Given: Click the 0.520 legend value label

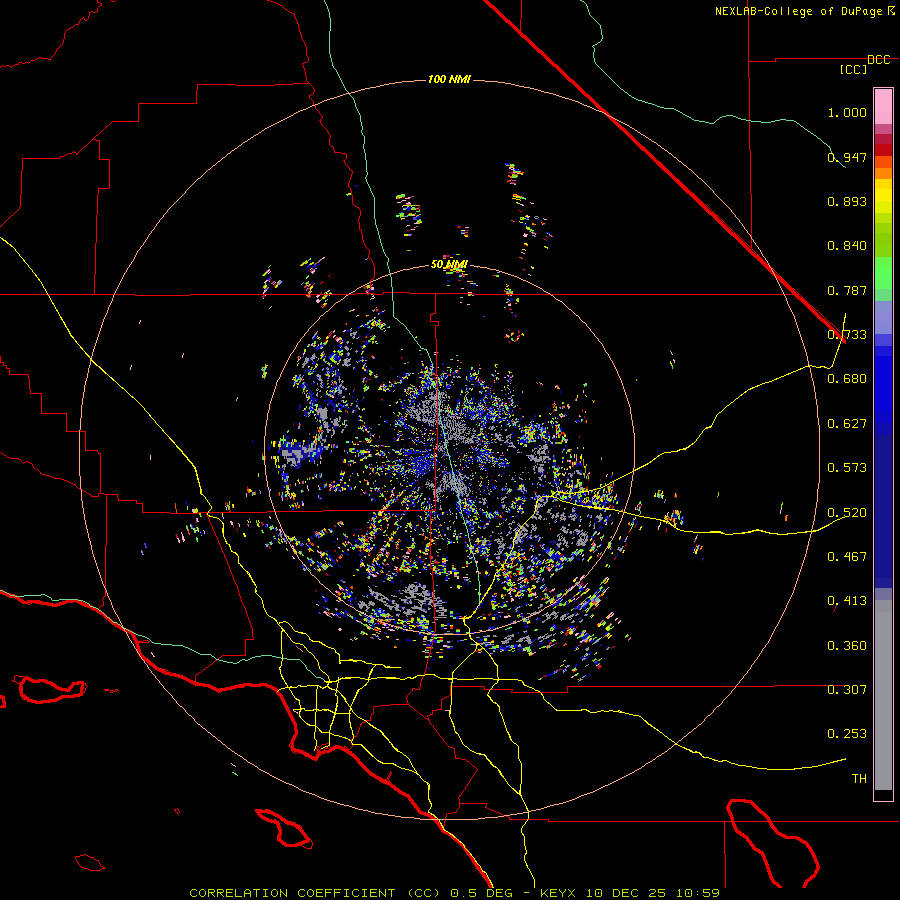Looking at the screenshot, I should click(846, 512).
